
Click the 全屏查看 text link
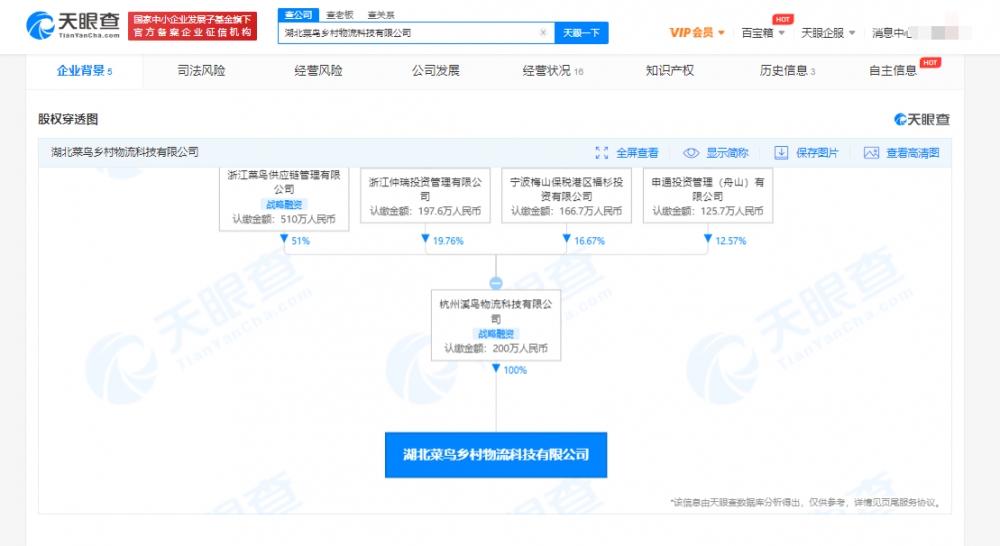pyautogui.click(x=637, y=153)
